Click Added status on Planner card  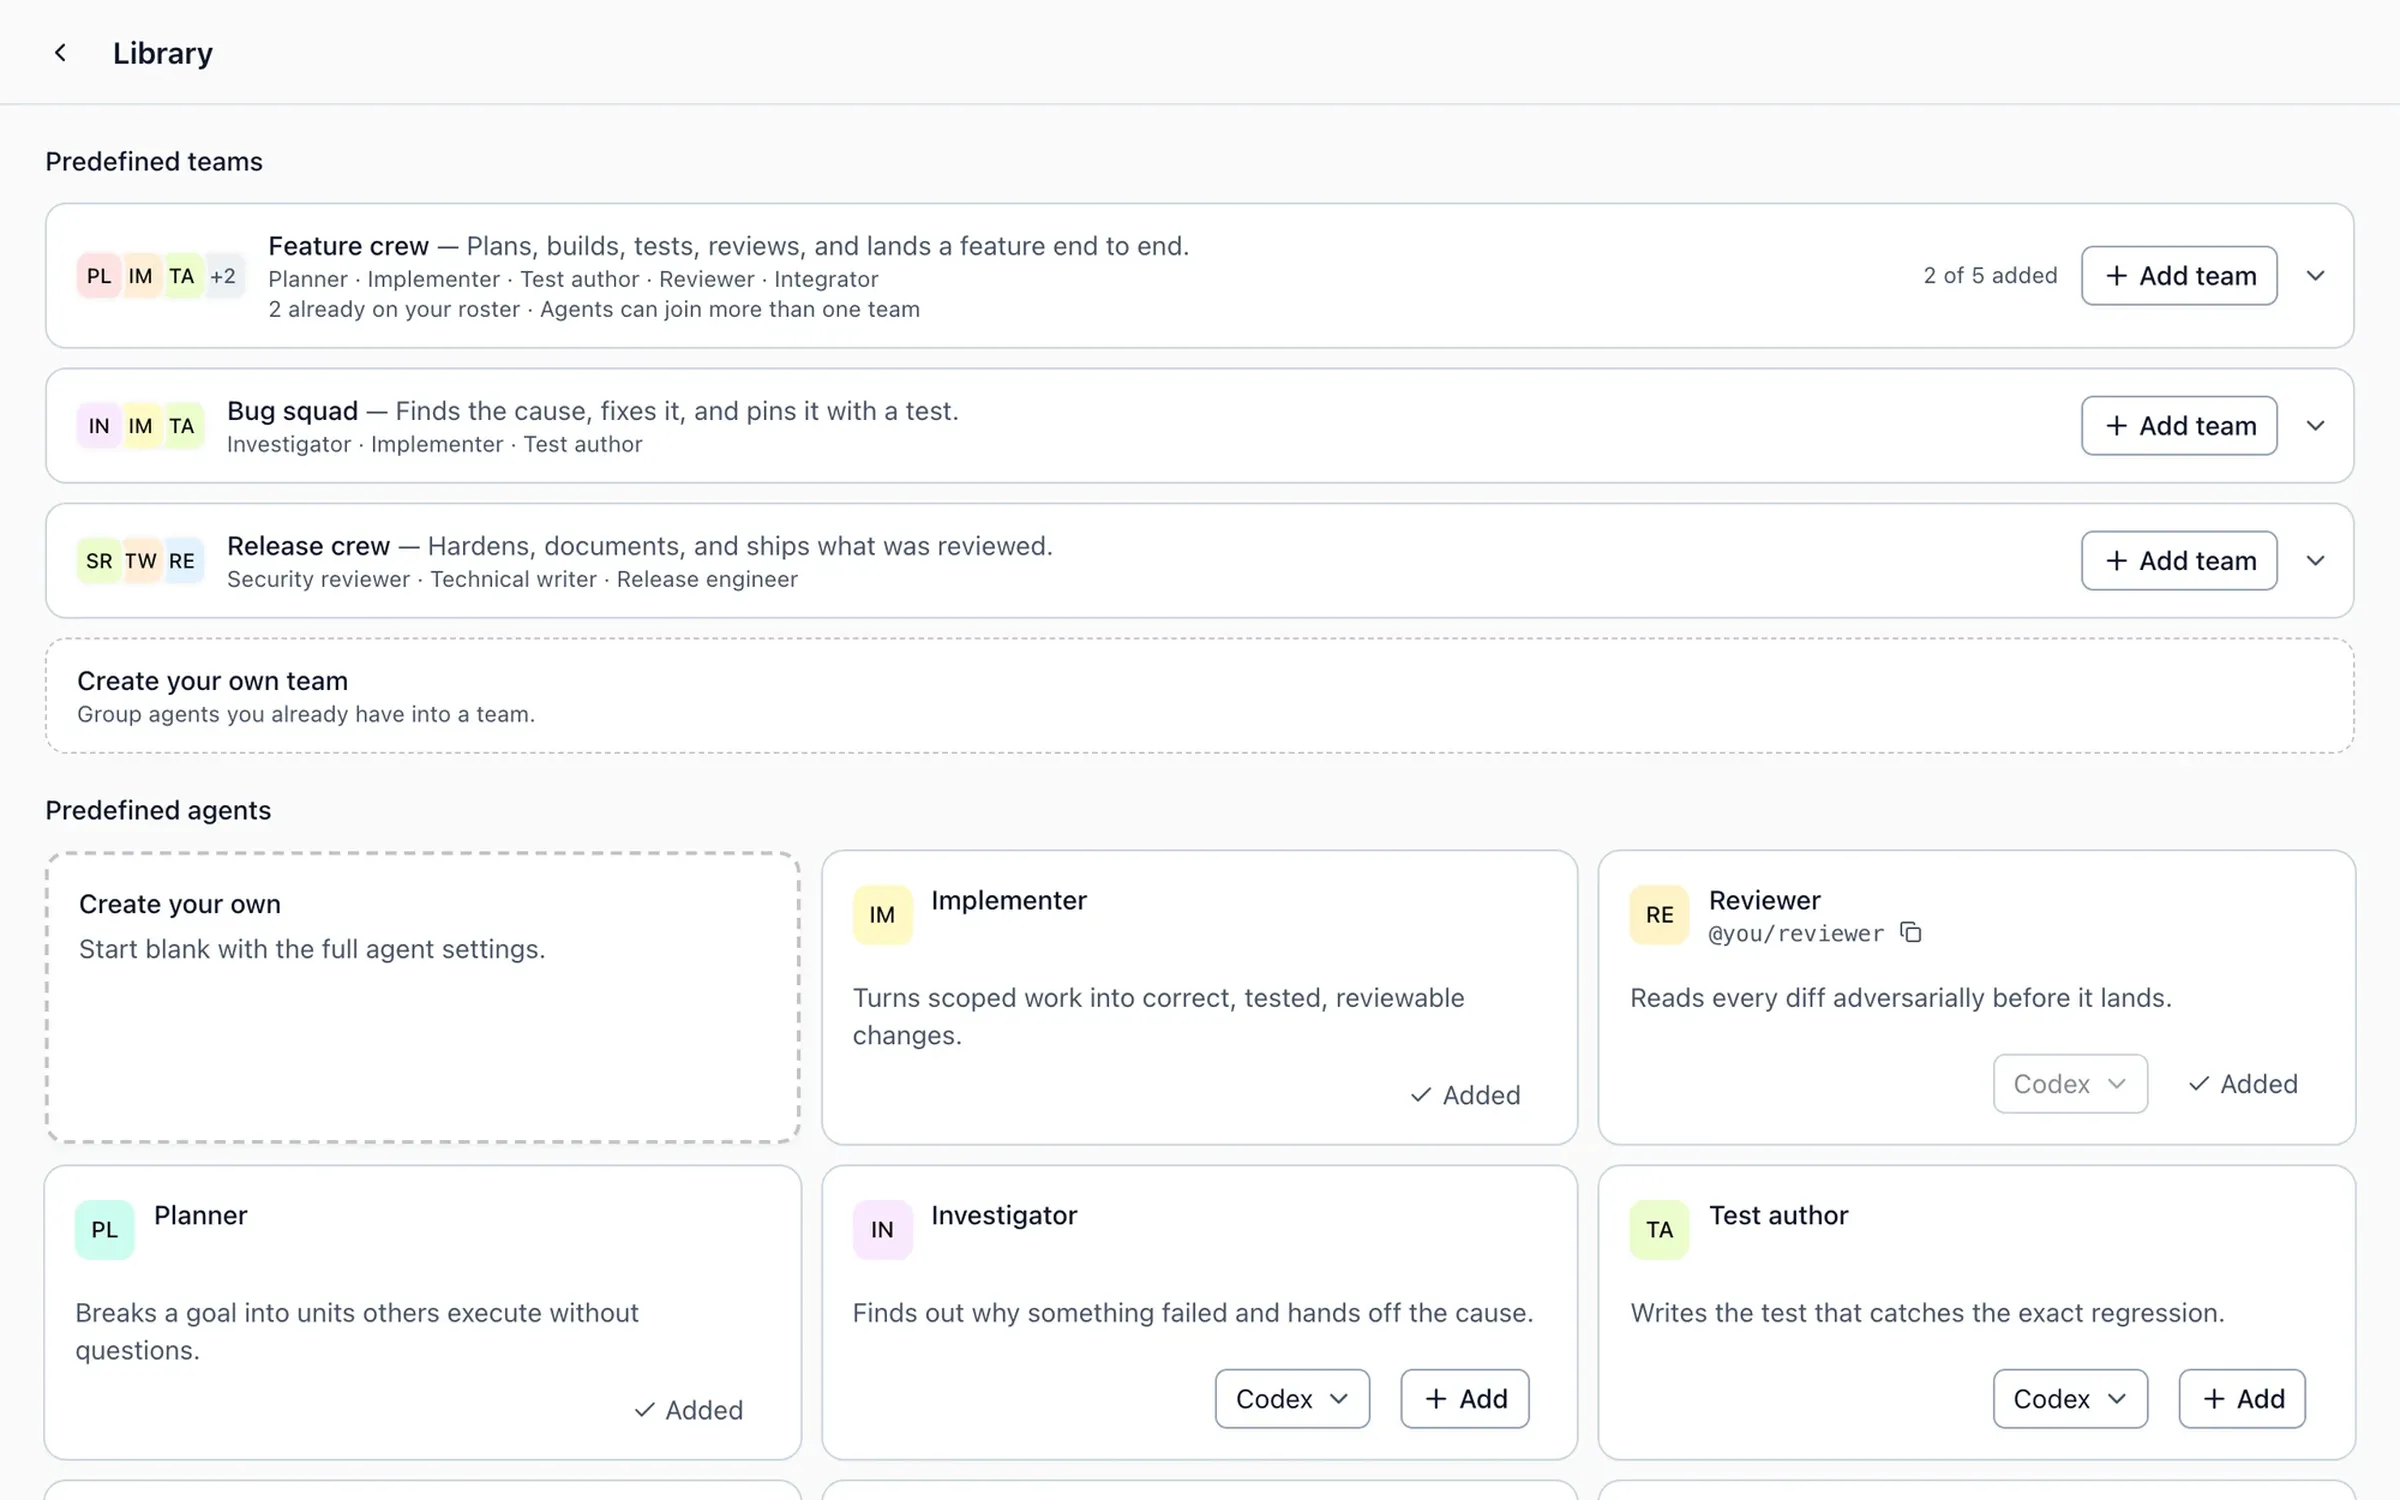[x=688, y=1411]
